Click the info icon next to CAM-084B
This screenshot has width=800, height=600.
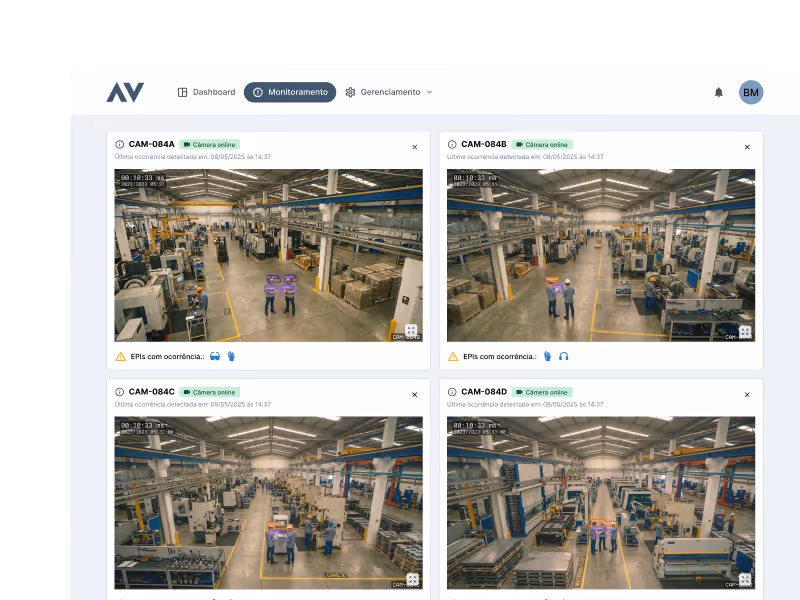[x=453, y=146]
